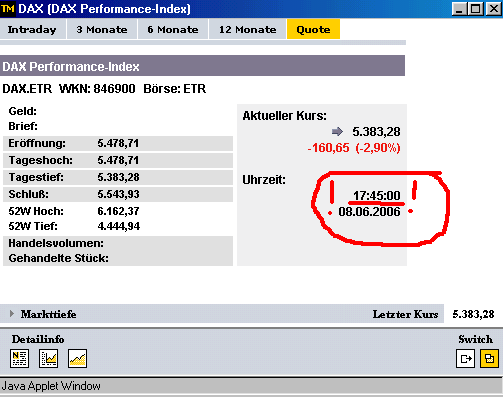Click the 52W Tief value 4.444,94
The height and width of the screenshot is (397, 503).
tap(119, 226)
